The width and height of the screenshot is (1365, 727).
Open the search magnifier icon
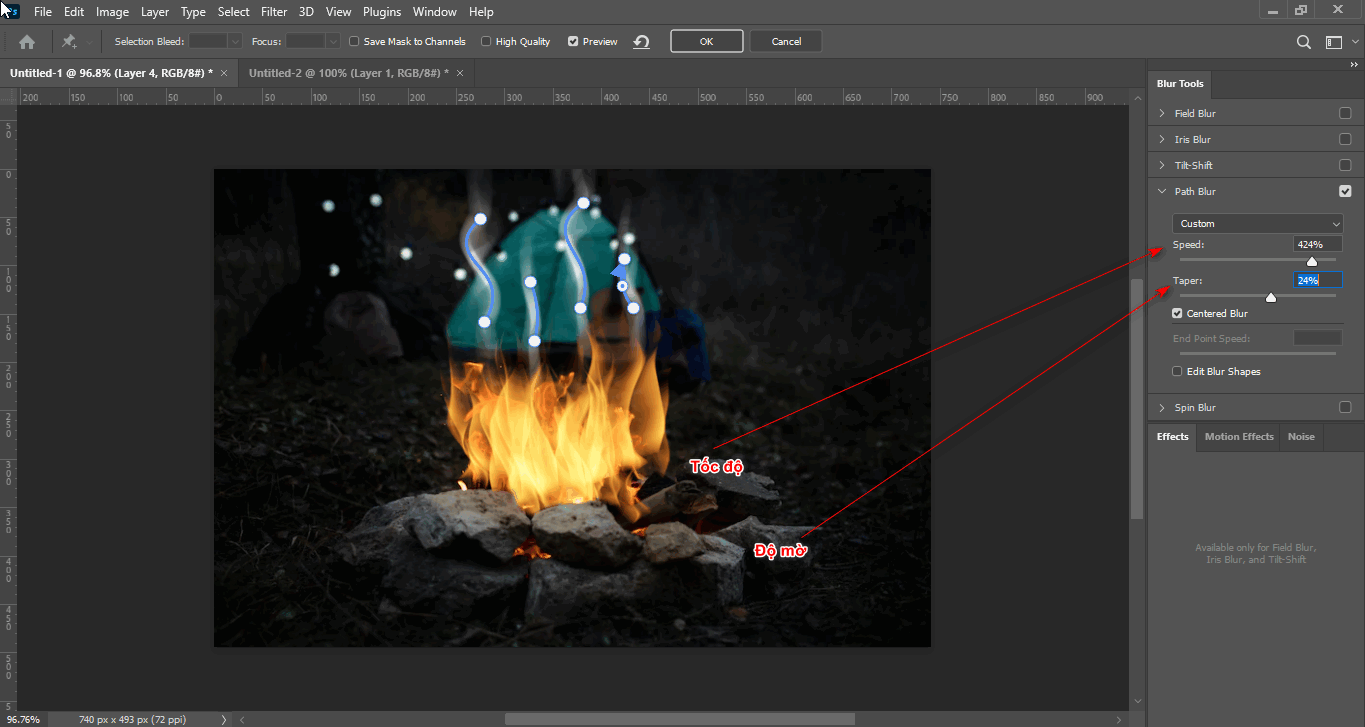click(1303, 41)
